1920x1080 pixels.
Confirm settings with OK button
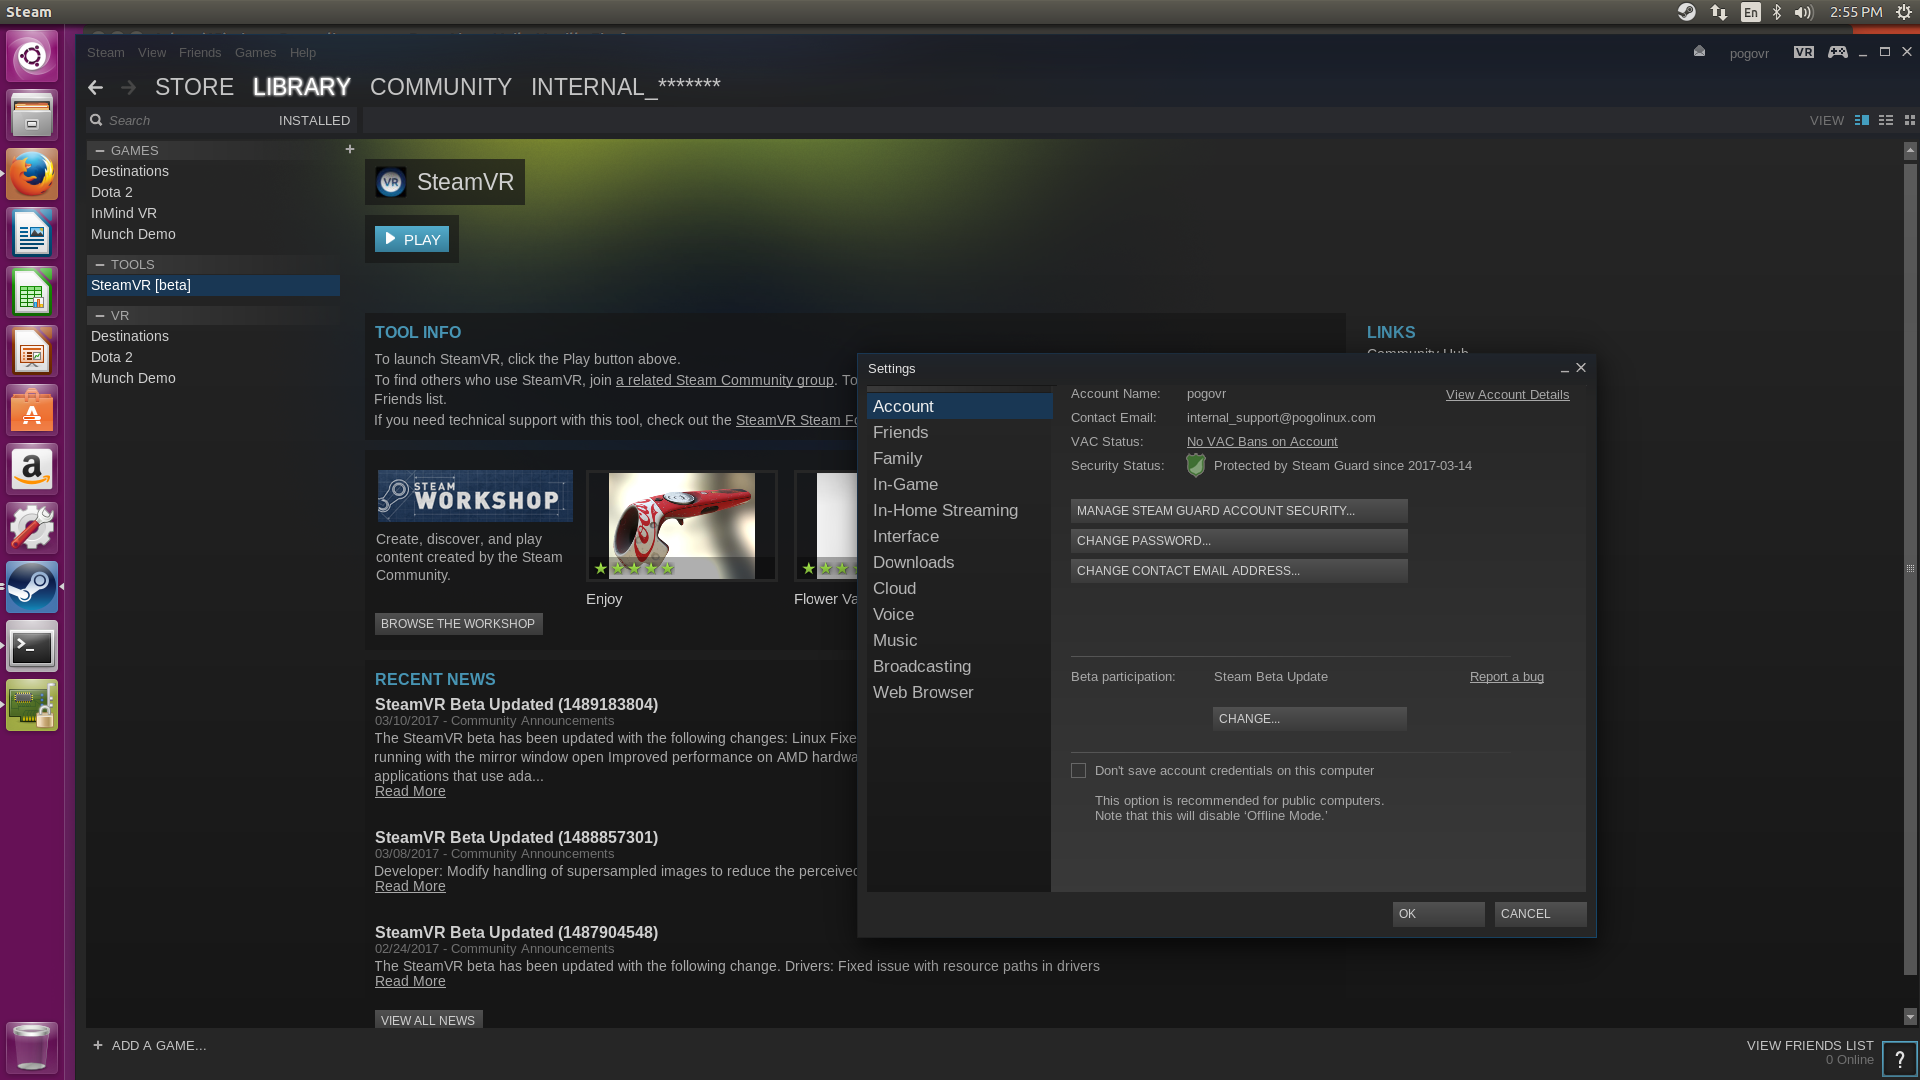[x=1439, y=914]
